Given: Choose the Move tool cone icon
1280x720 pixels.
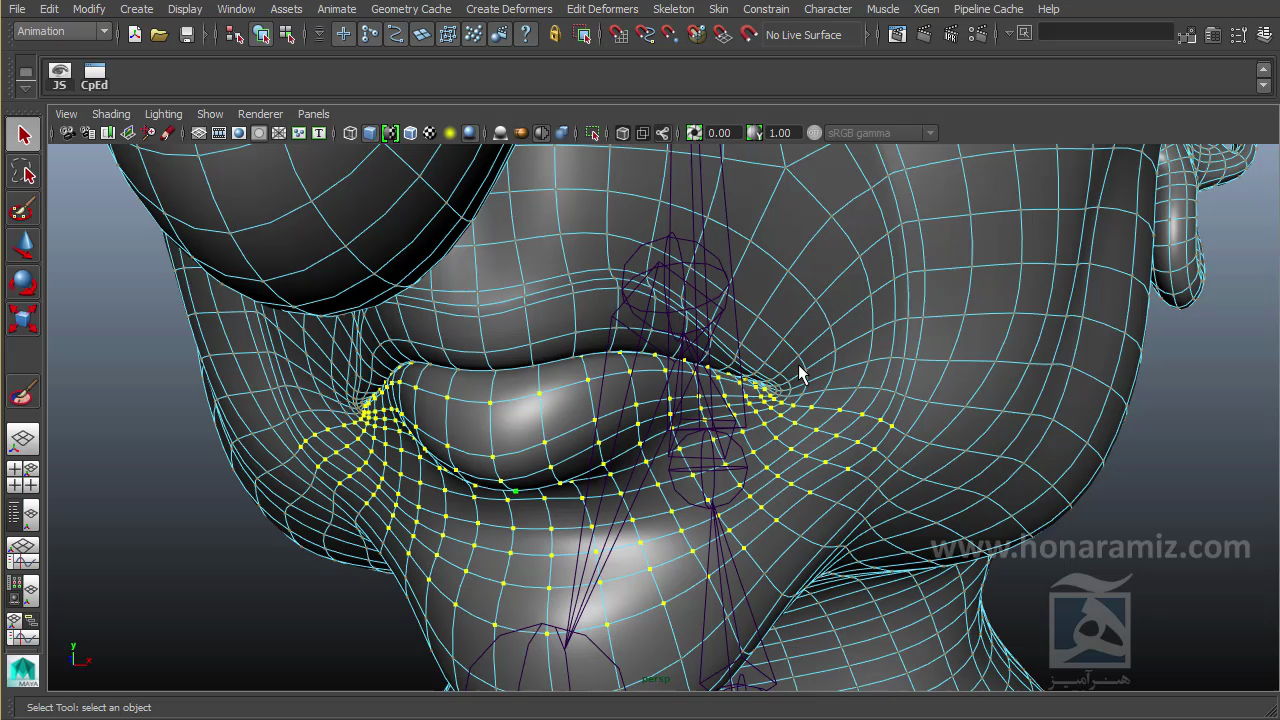Looking at the screenshot, I should coord(24,245).
